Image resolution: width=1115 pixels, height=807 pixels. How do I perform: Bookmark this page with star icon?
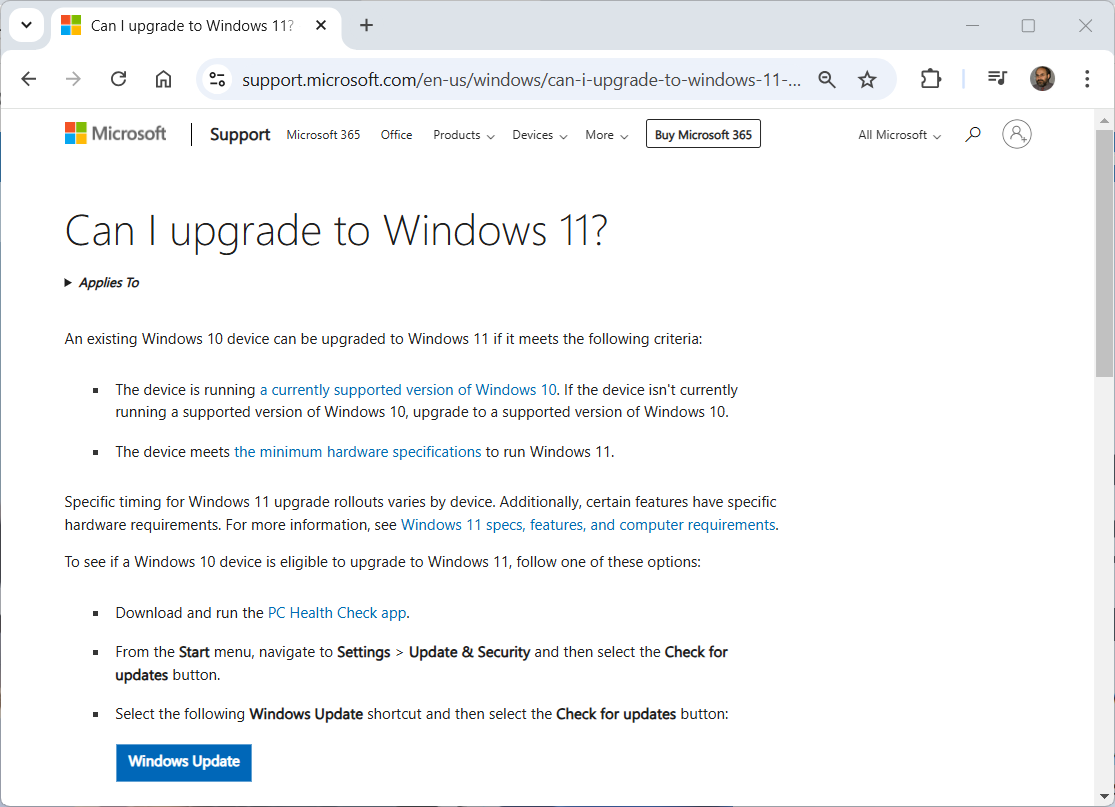[x=867, y=79]
